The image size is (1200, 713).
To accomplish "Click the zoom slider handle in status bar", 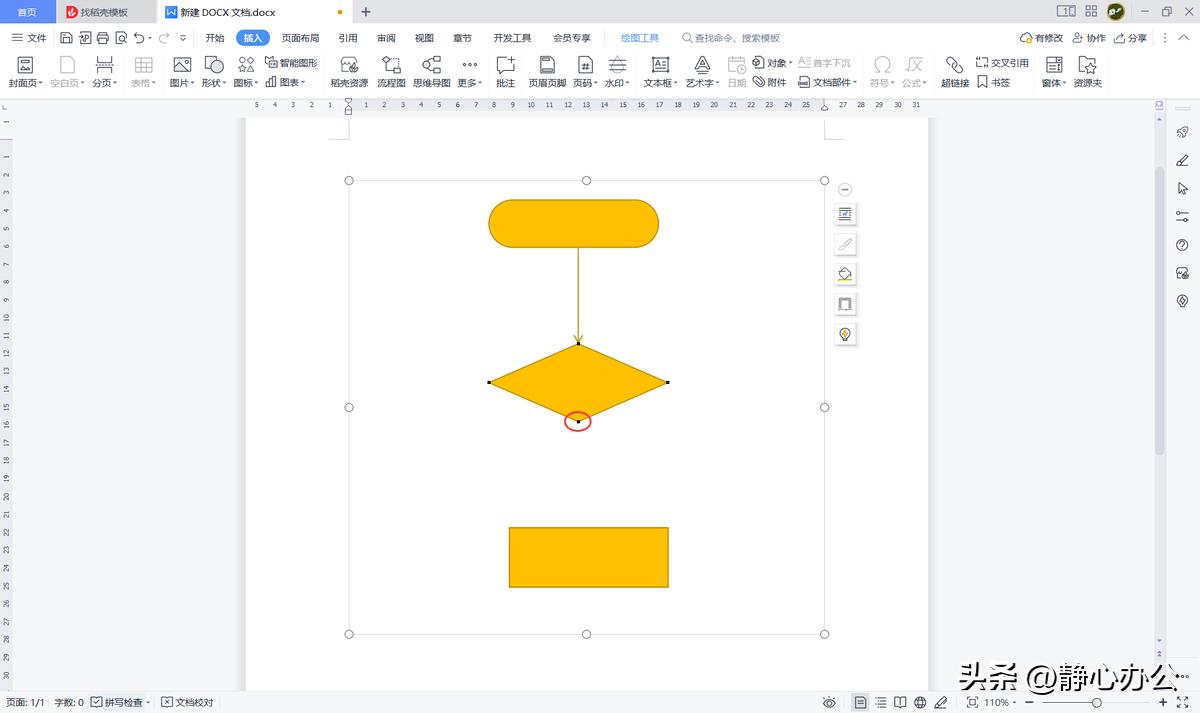I will pyautogui.click(x=1097, y=702).
